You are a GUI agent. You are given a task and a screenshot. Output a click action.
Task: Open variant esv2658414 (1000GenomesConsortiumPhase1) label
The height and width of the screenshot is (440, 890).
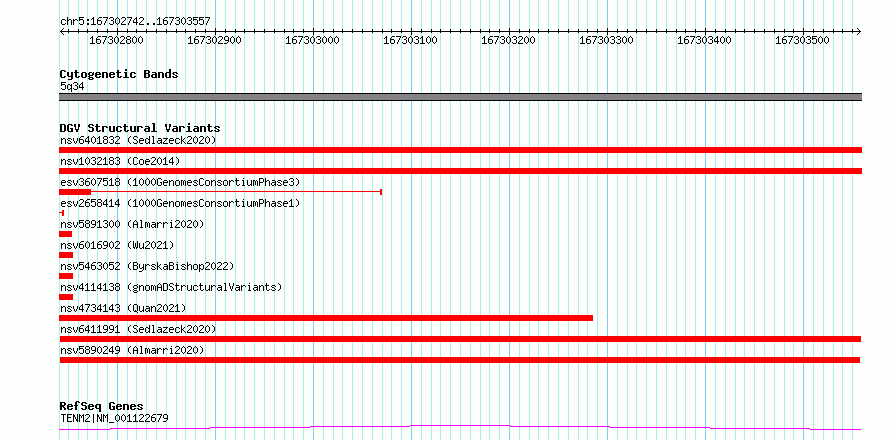coord(180,203)
